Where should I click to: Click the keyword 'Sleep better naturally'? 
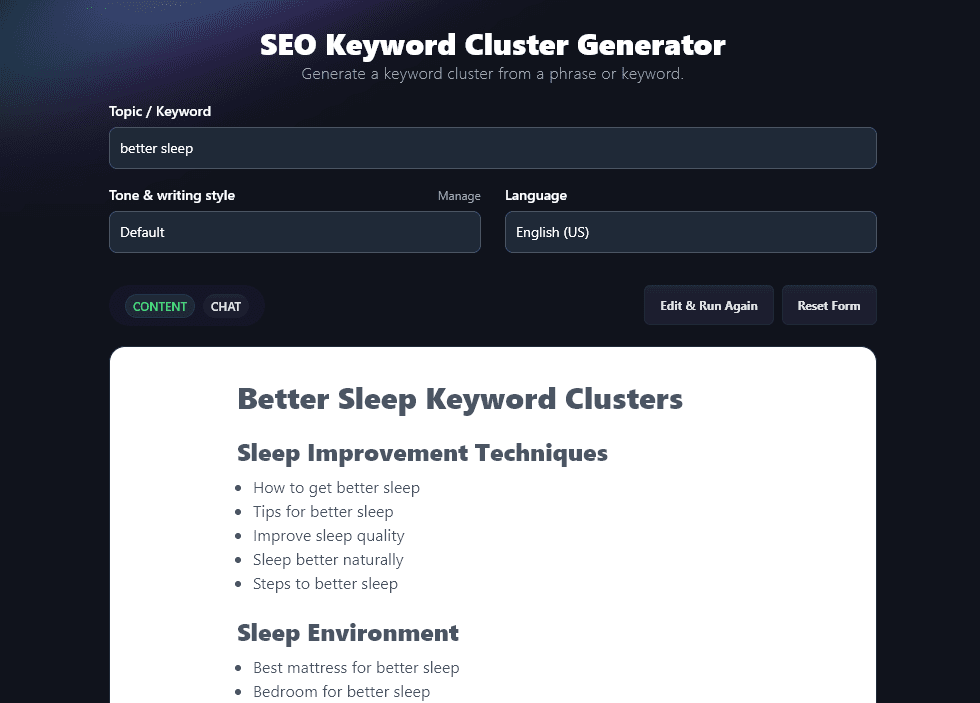(328, 560)
